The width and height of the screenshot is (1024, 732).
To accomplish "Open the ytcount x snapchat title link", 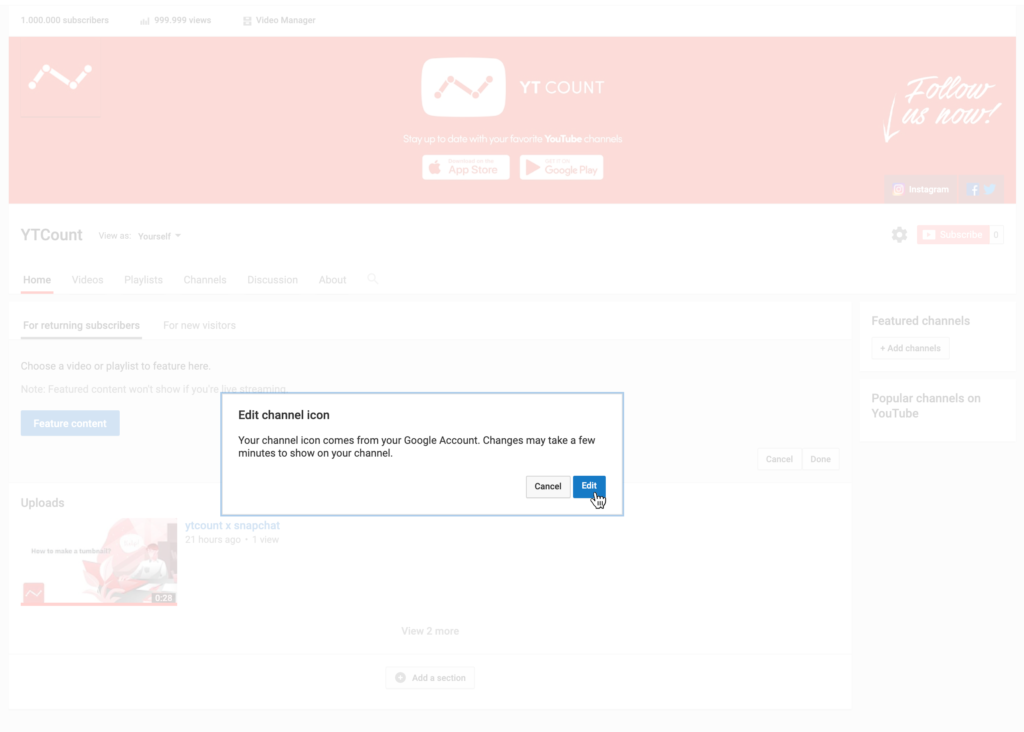I will [x=232, y=526].
